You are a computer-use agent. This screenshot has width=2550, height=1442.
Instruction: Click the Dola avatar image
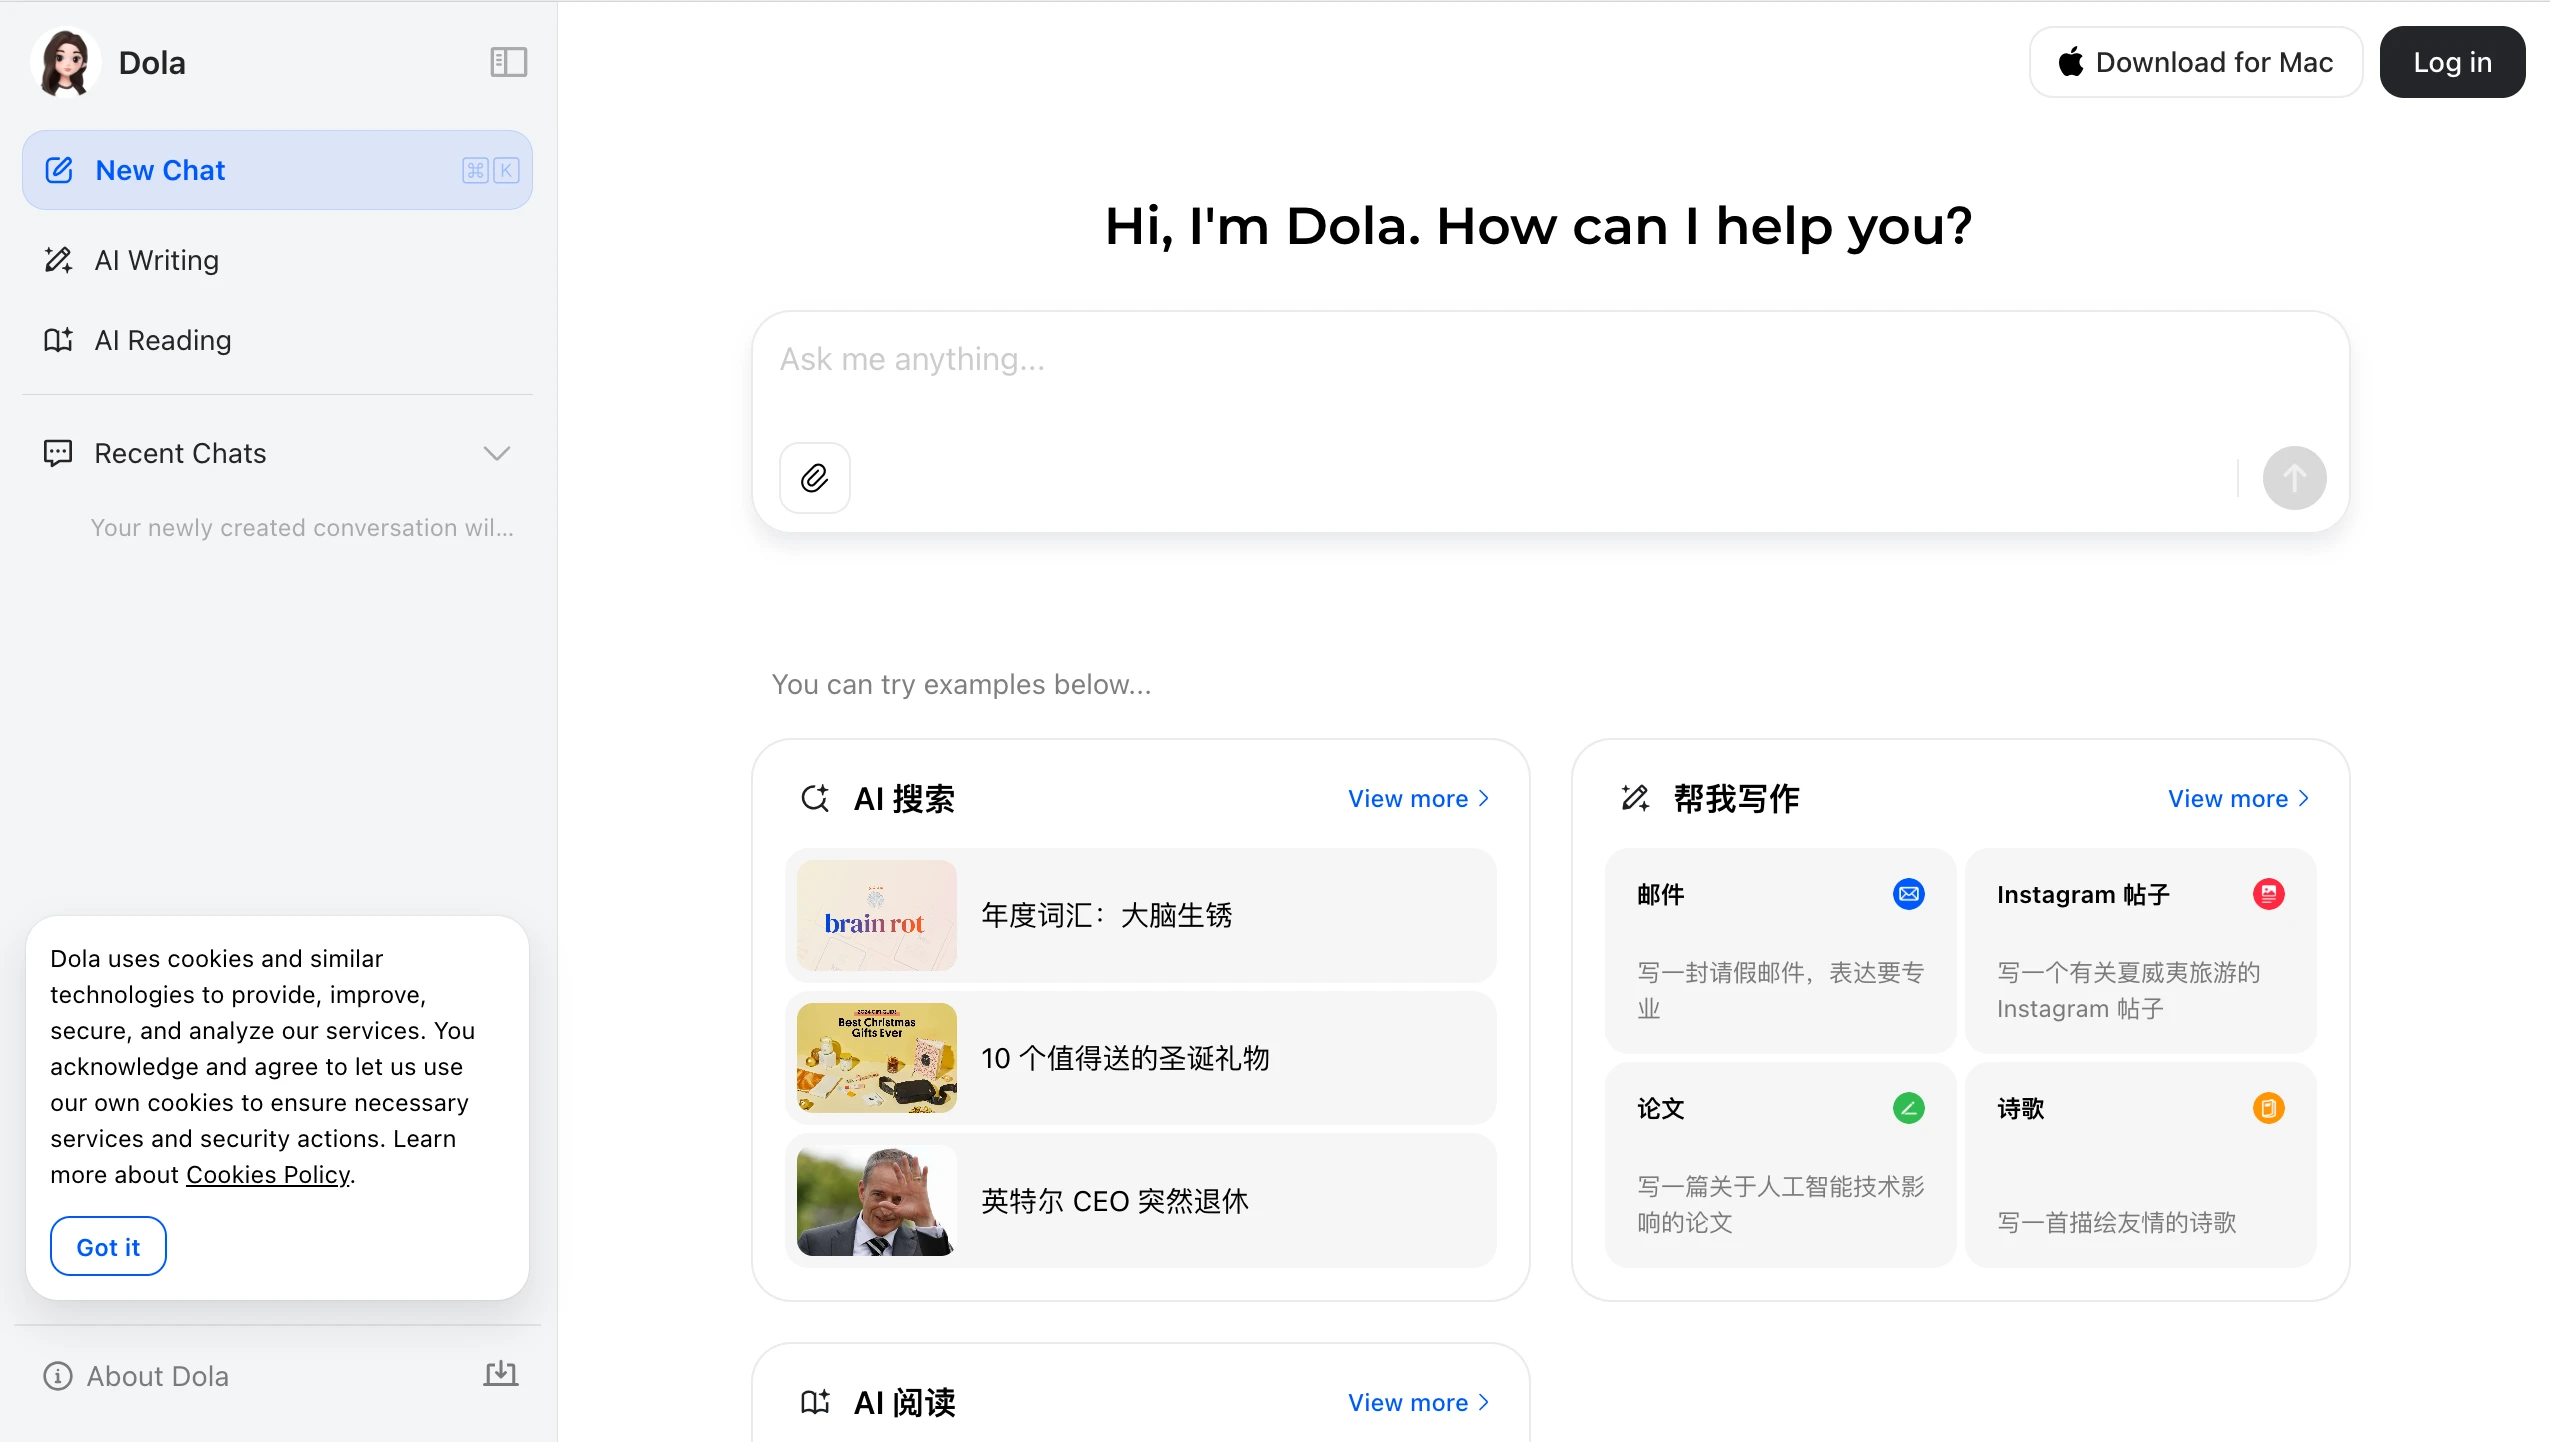pos(64,61)
